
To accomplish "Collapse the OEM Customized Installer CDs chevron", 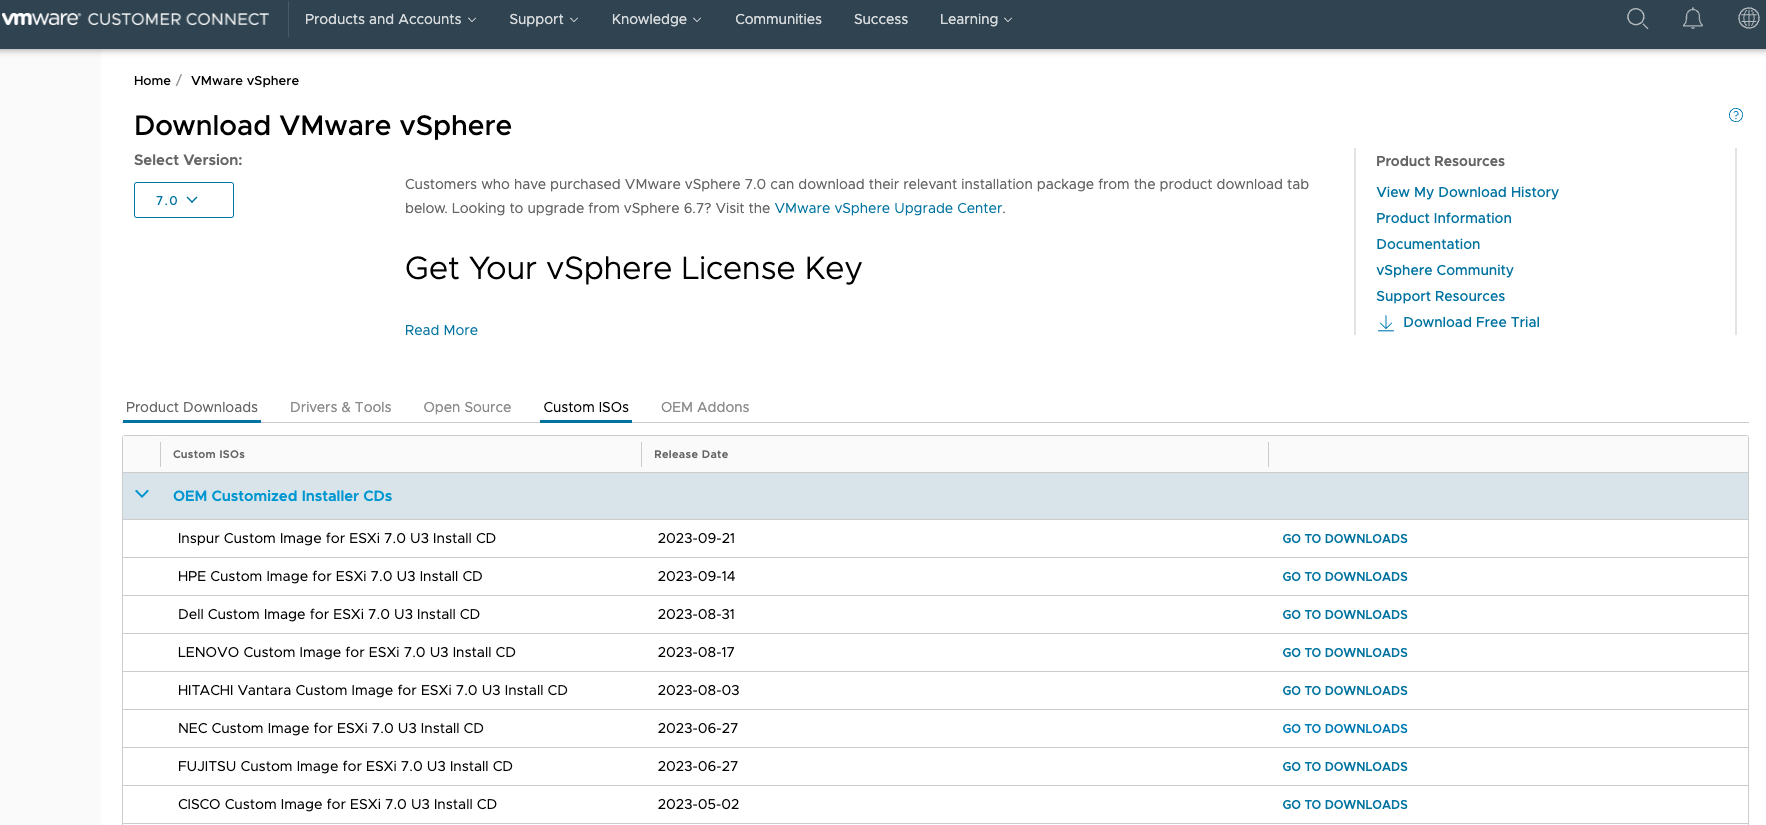I will [x=142, y=494].
